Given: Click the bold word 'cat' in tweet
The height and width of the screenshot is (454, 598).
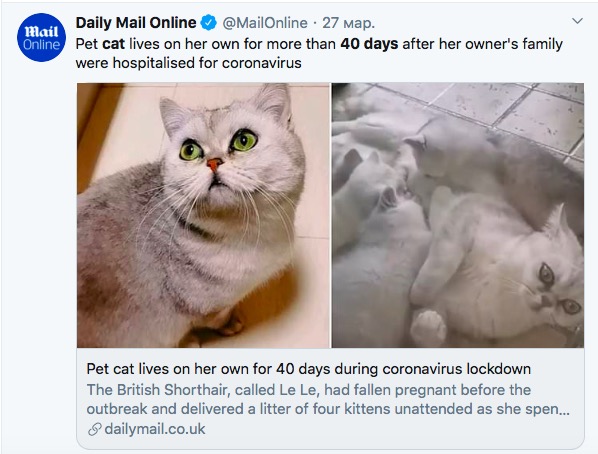Looking at the screenshot, I should (x=114, y=44).
